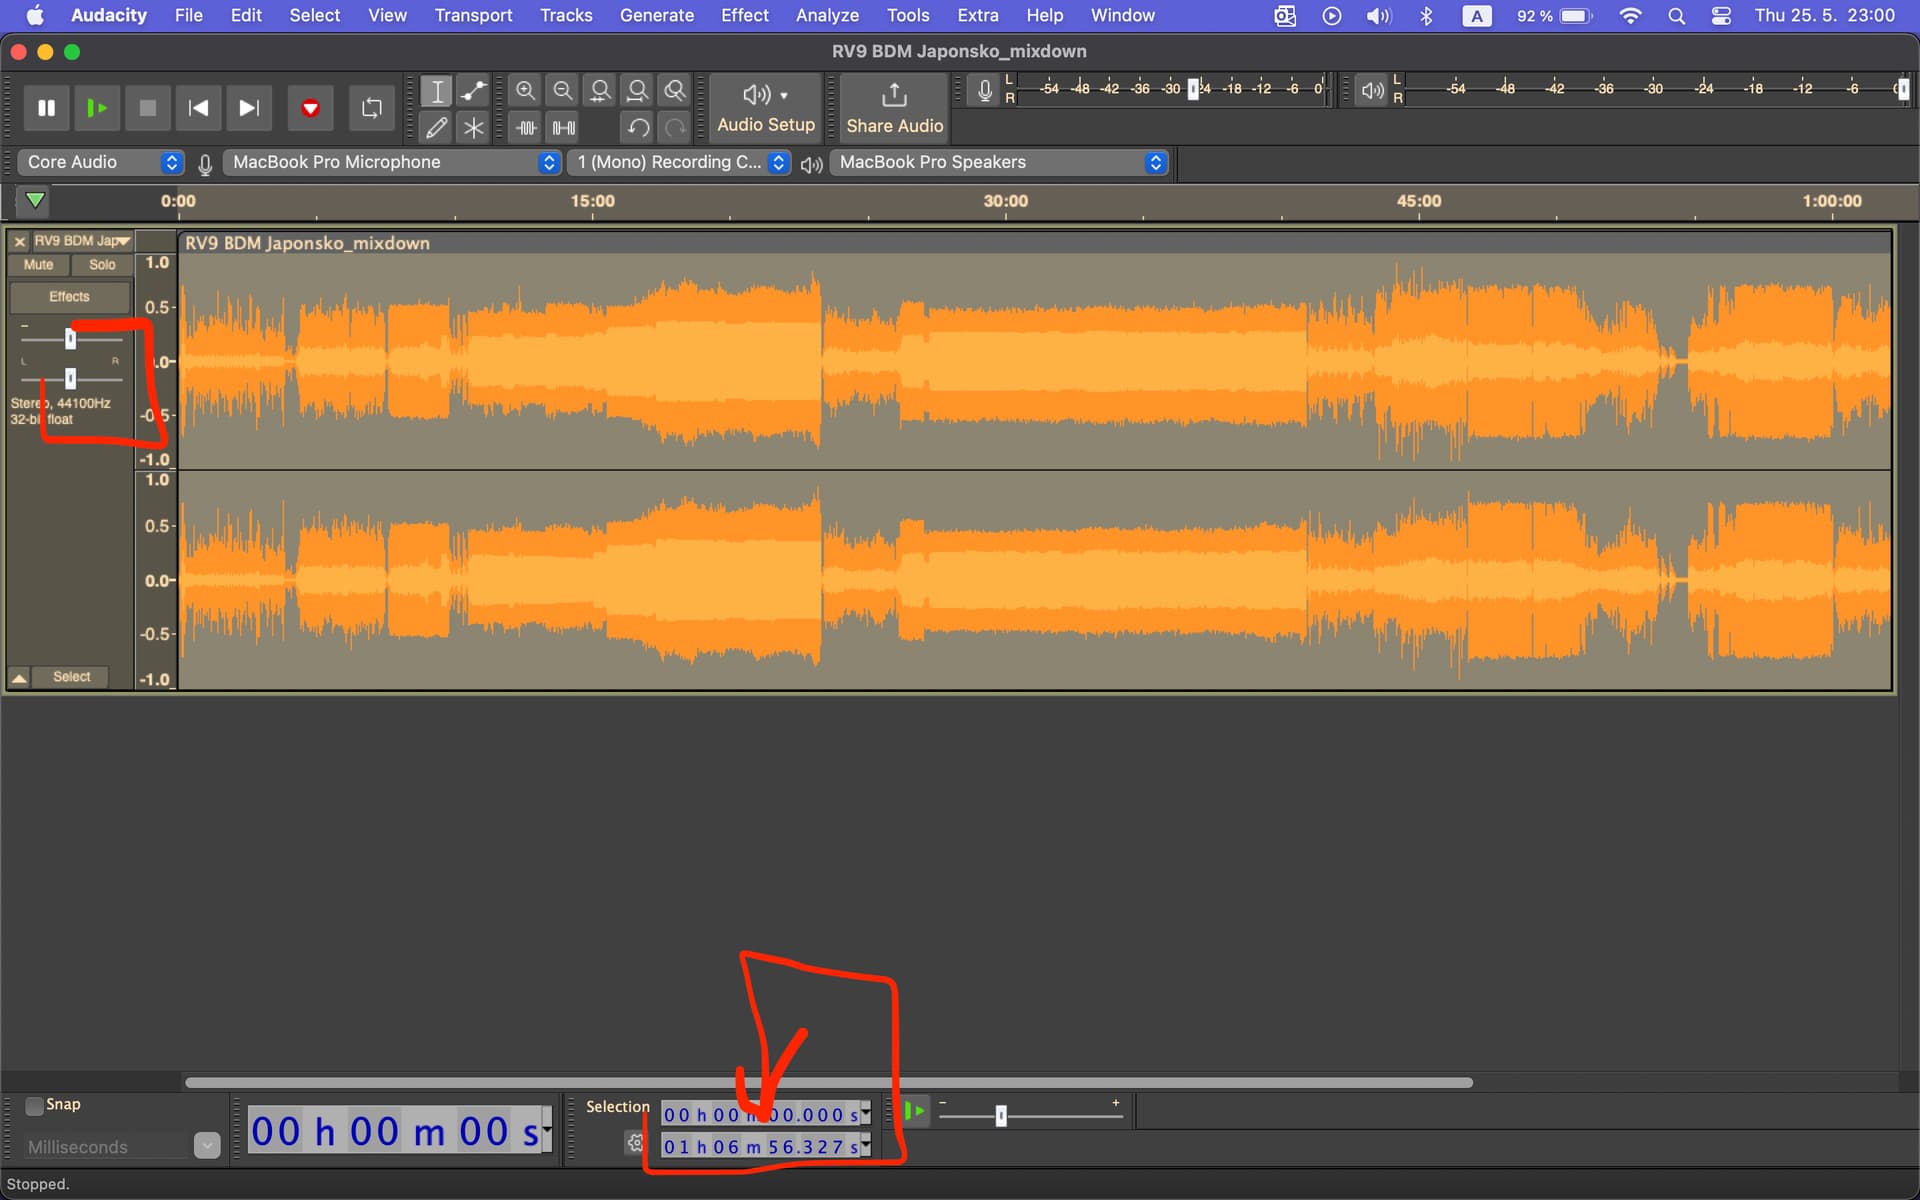Mute the RV9 BDM Japonsko track
This screenshot has height=1200, width=1920.
click(x=38, y=265)
